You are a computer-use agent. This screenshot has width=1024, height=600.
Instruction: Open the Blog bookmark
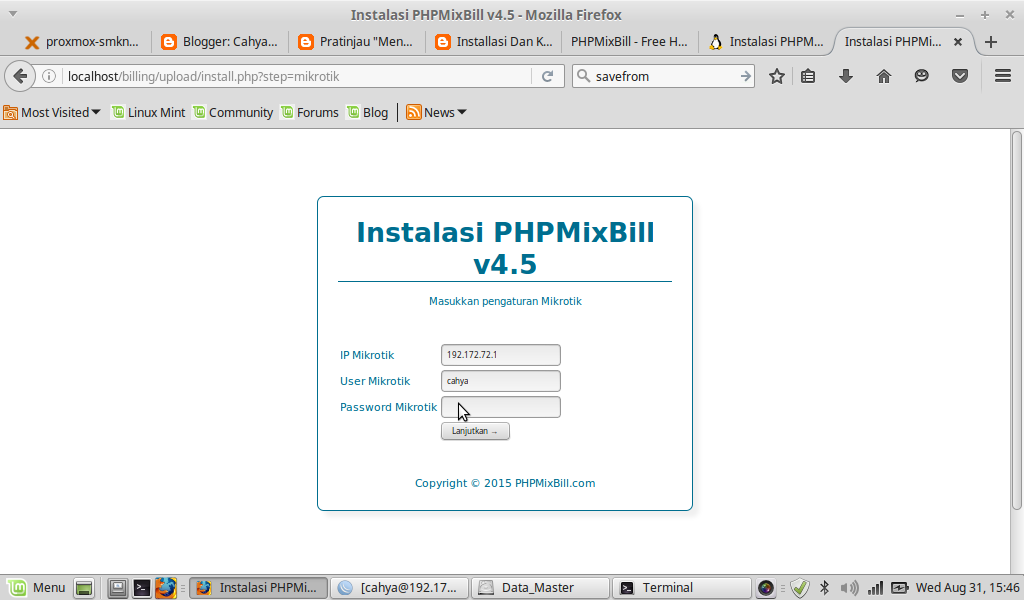pos(367,112)
